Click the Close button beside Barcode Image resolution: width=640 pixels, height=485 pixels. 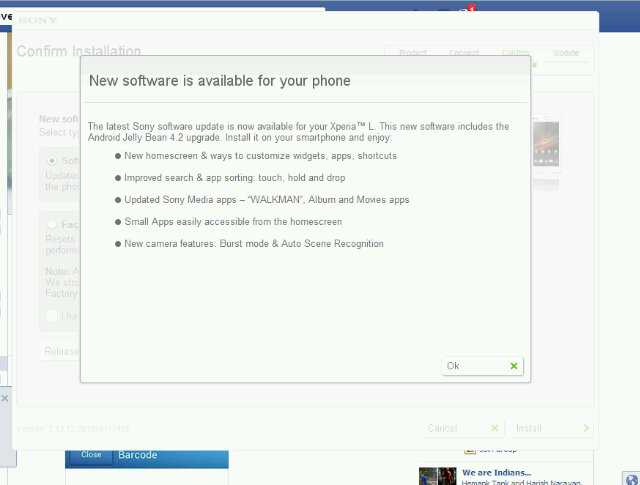pyautogui.click(x=91, y=455)
